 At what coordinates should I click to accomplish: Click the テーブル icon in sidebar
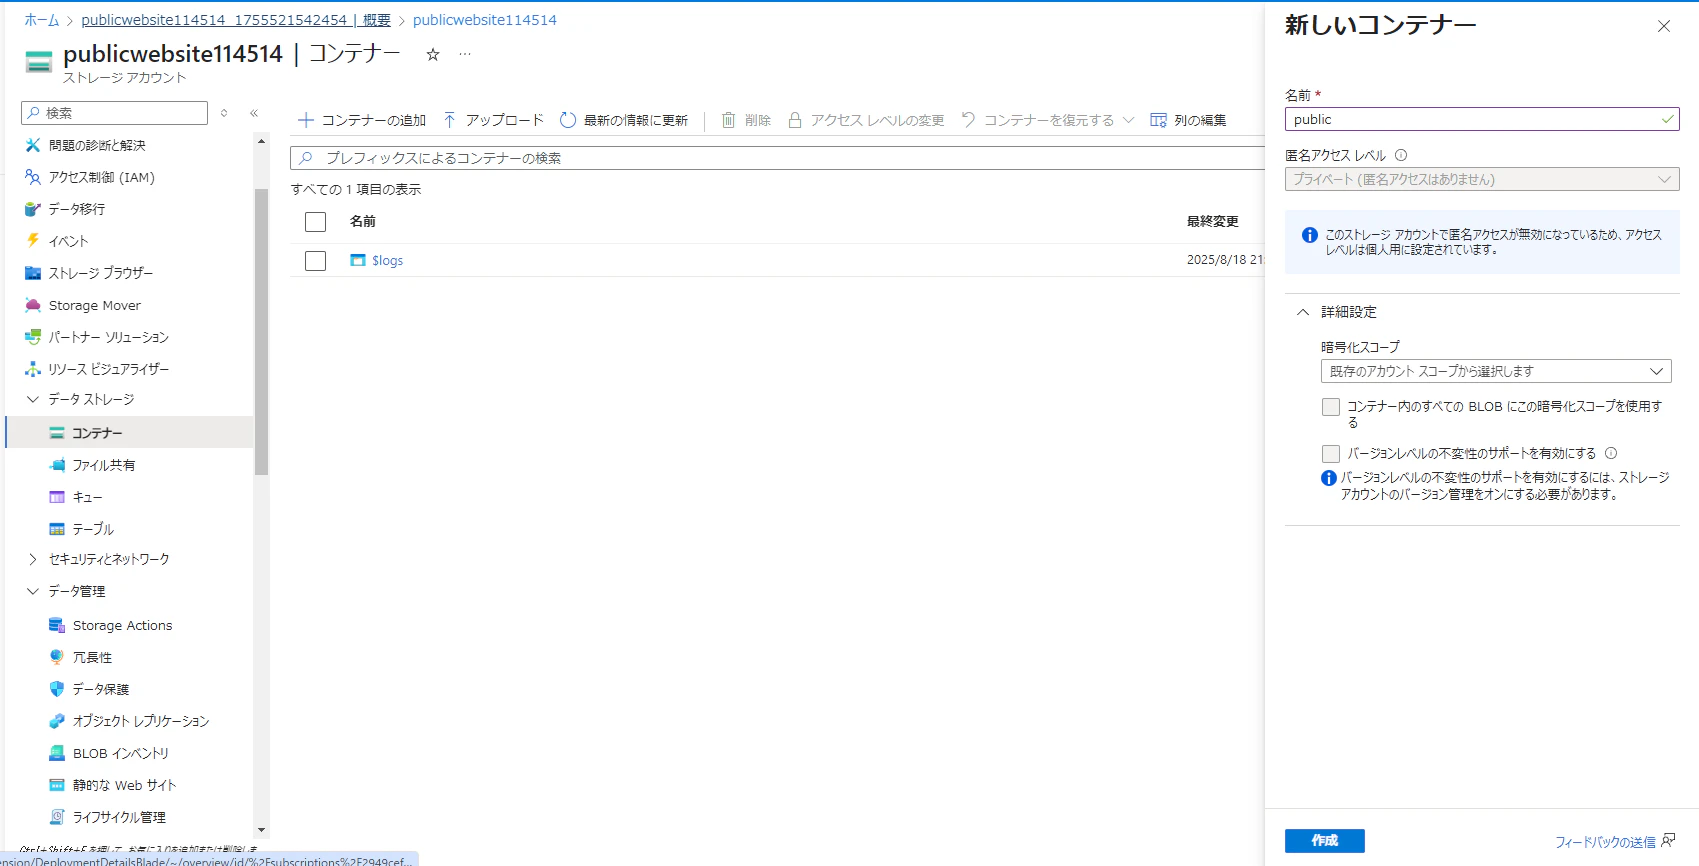click(x=57, y=529)
